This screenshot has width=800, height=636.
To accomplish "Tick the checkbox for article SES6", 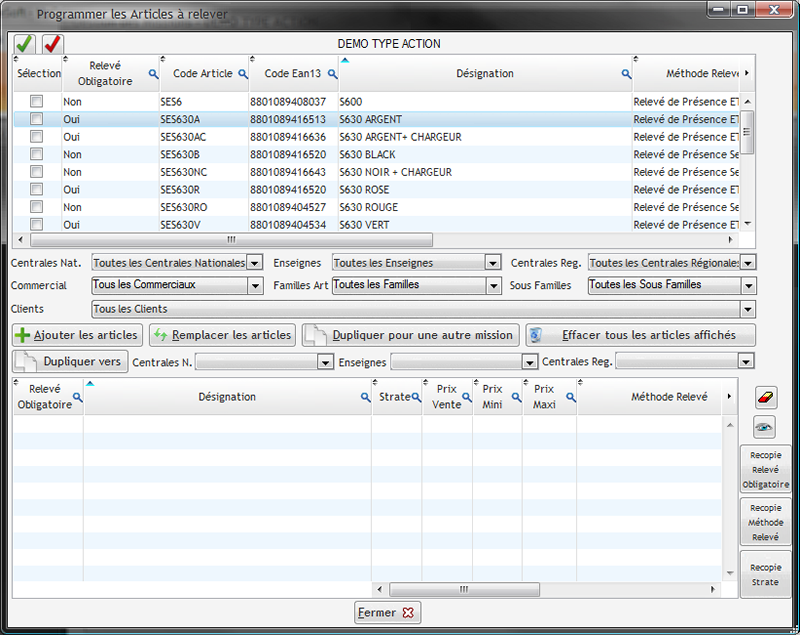I will [x=37, y=102].
